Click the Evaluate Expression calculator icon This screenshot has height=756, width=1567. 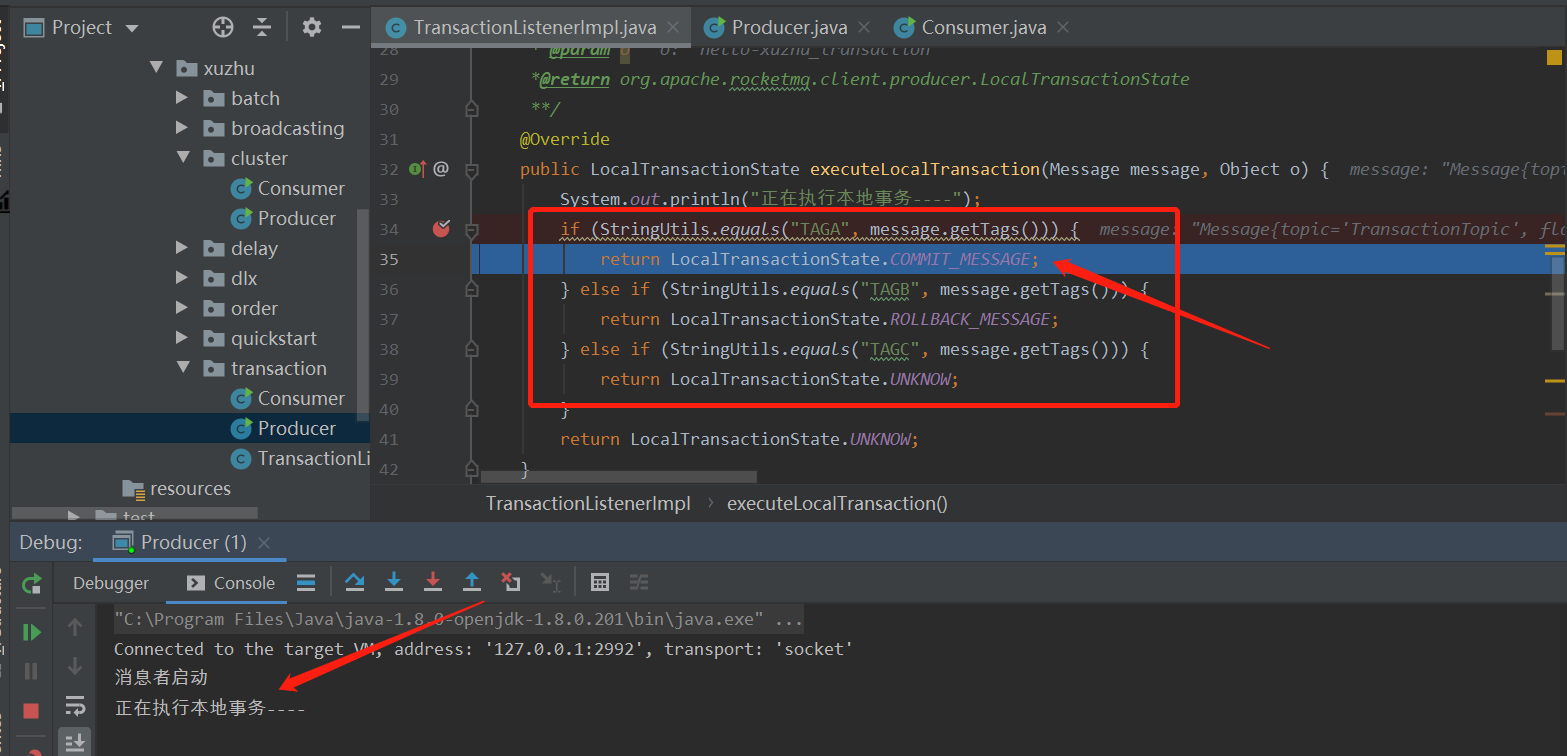600,582
